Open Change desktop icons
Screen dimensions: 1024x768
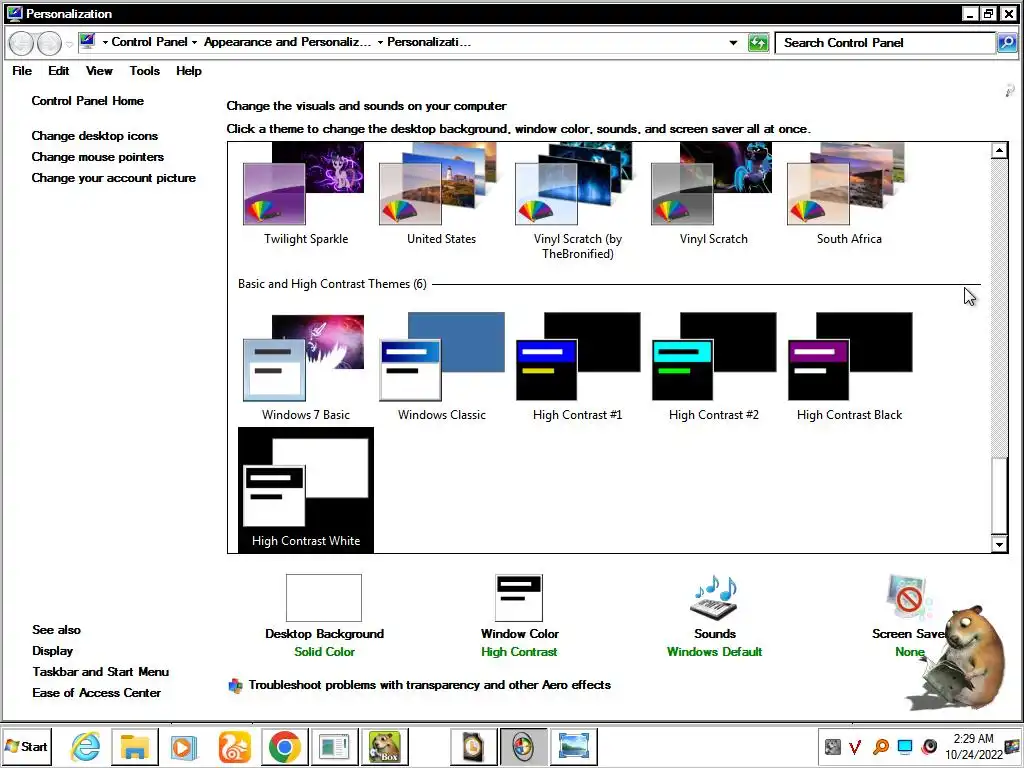(x=95, y=136)
